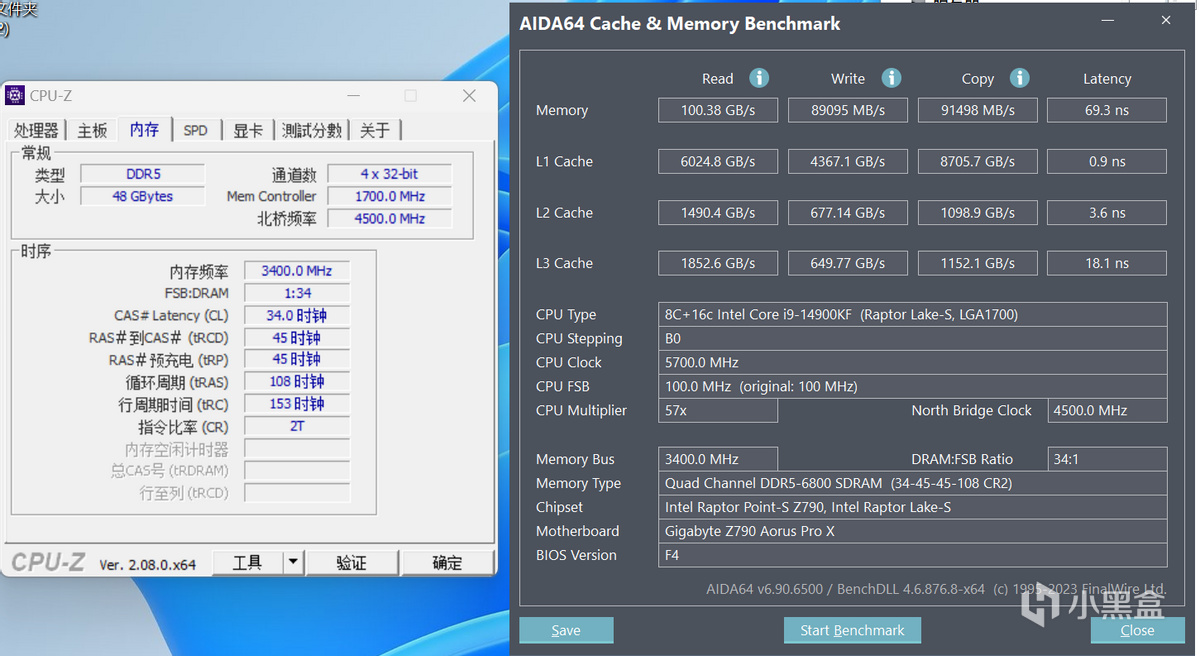1200x656 pixels.
Task: Click the CPU Stepping value B0
Action: (x=912, y=338)
